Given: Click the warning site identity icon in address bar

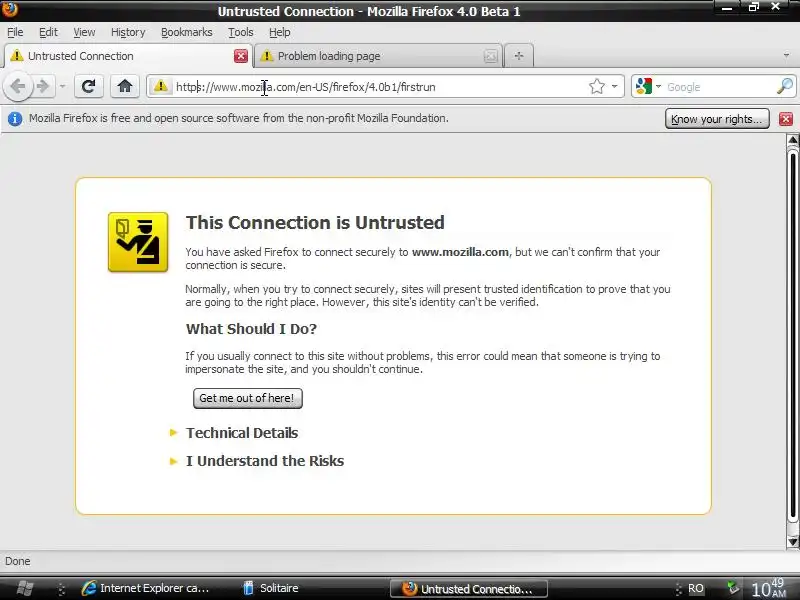Looking at the screenshot, I should [161, 86].
